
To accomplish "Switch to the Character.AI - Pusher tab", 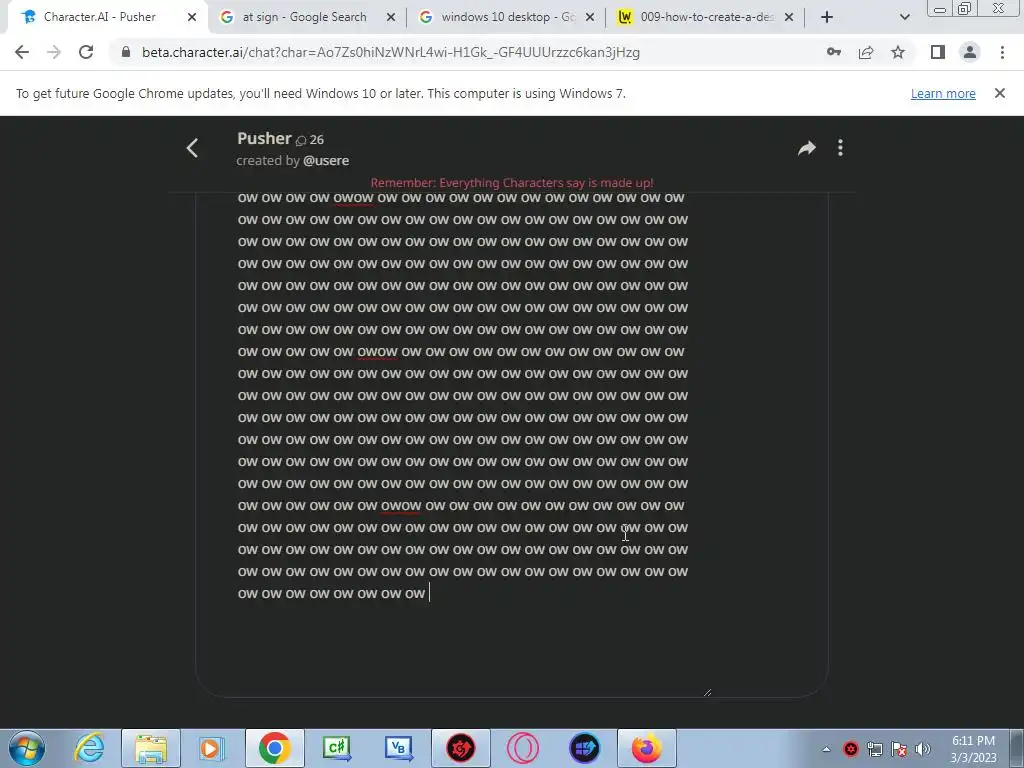I will click(99, 17).
